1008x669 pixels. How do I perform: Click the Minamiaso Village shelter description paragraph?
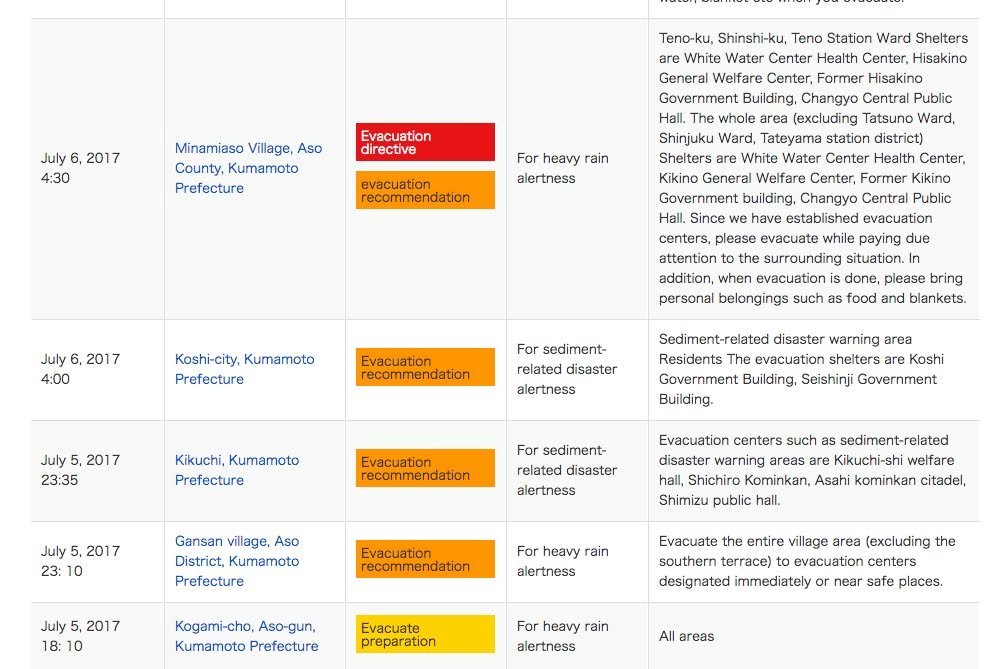click(x=812, y=168)
